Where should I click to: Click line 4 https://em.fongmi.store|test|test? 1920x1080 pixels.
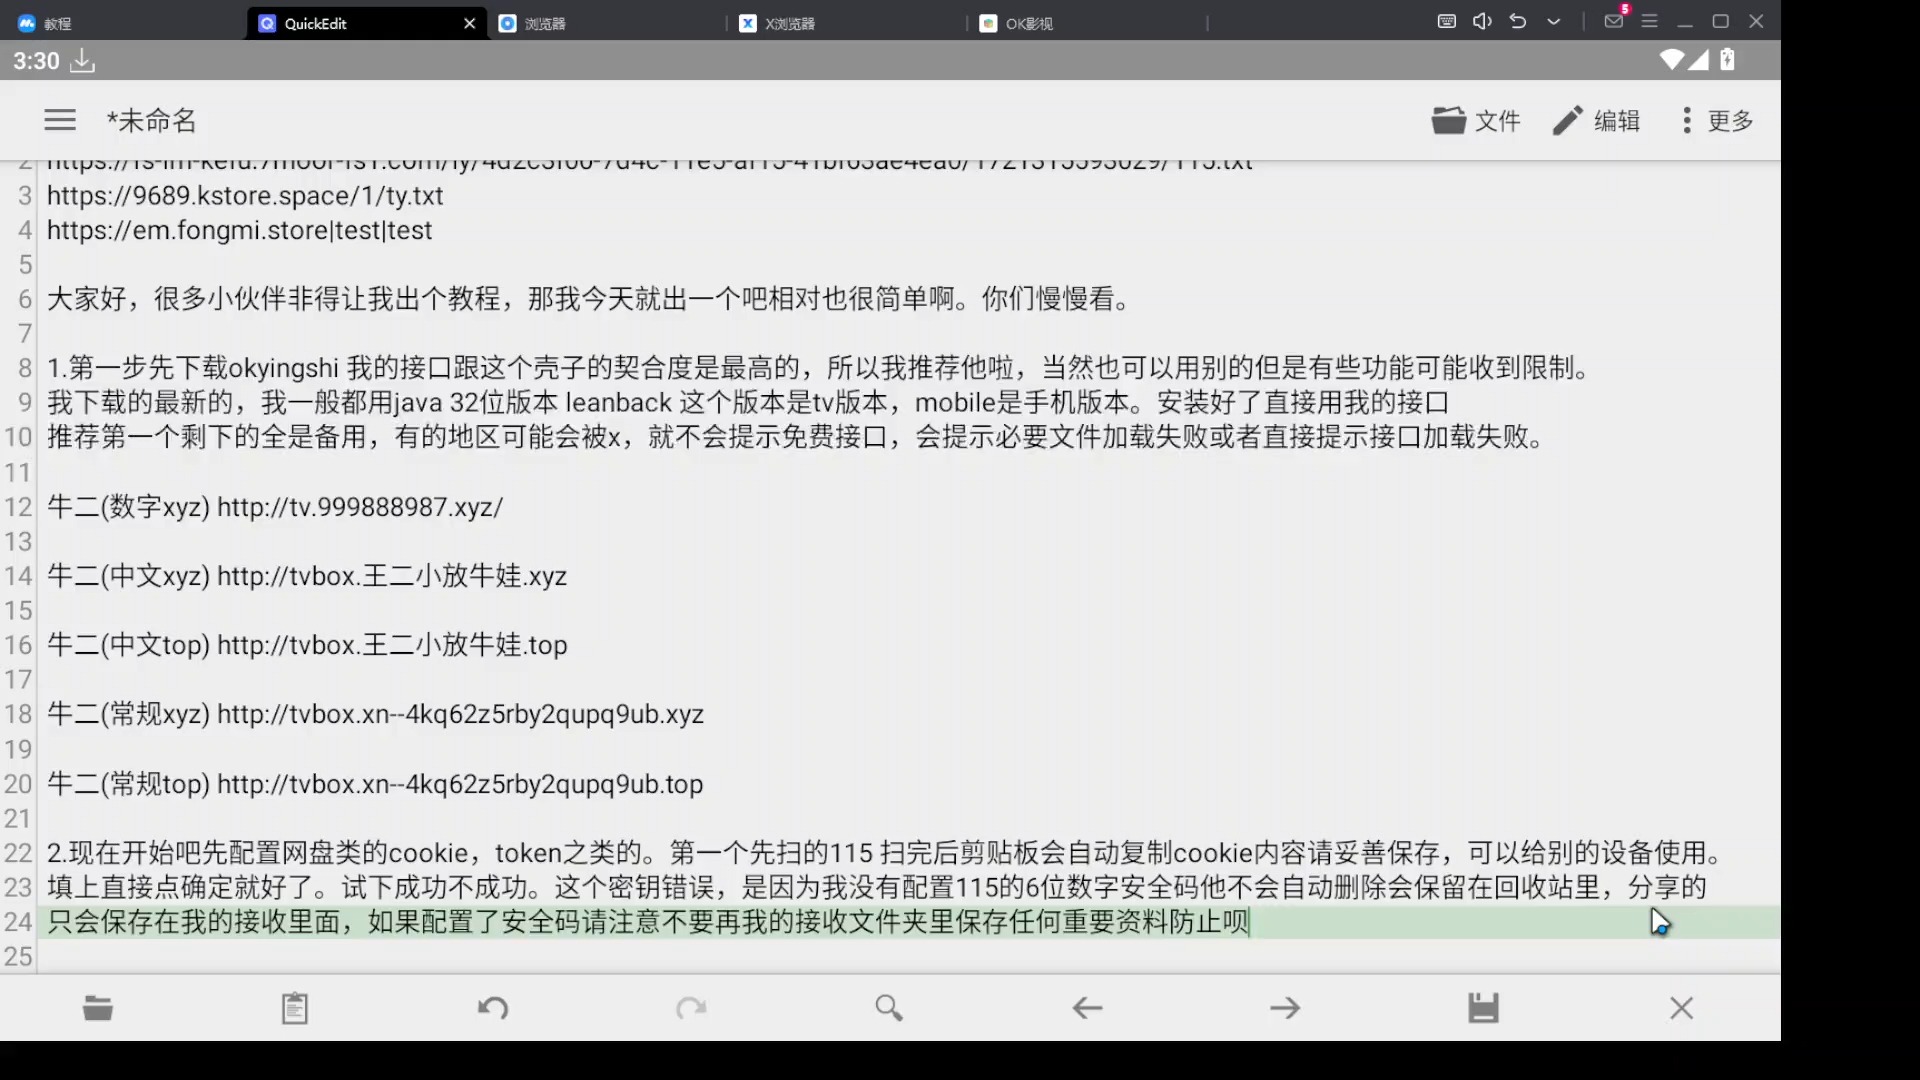pos(239,231)
